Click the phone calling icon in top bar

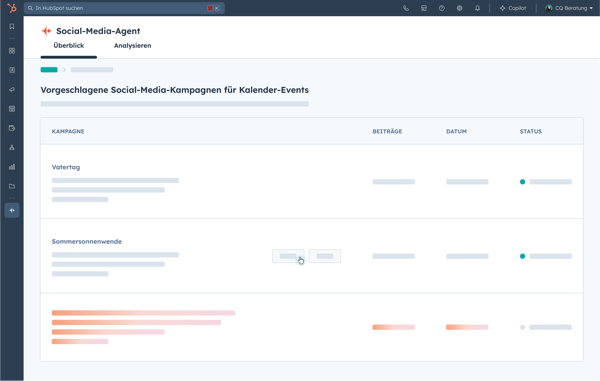pyautogui.click(x=406, y=8)
